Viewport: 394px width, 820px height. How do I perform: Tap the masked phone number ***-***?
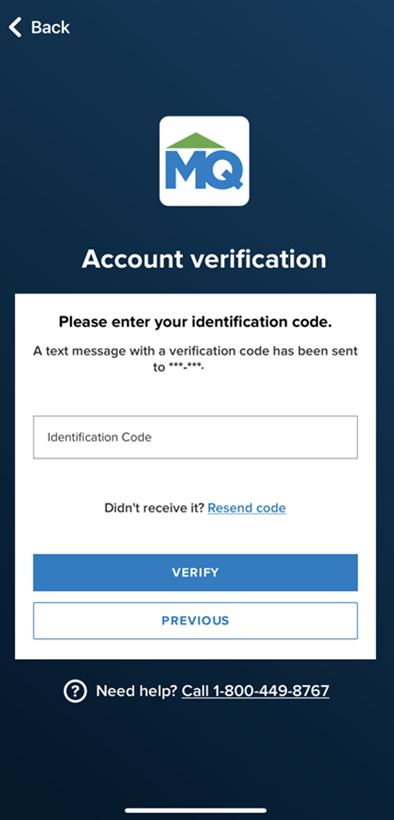click(185, 367)
